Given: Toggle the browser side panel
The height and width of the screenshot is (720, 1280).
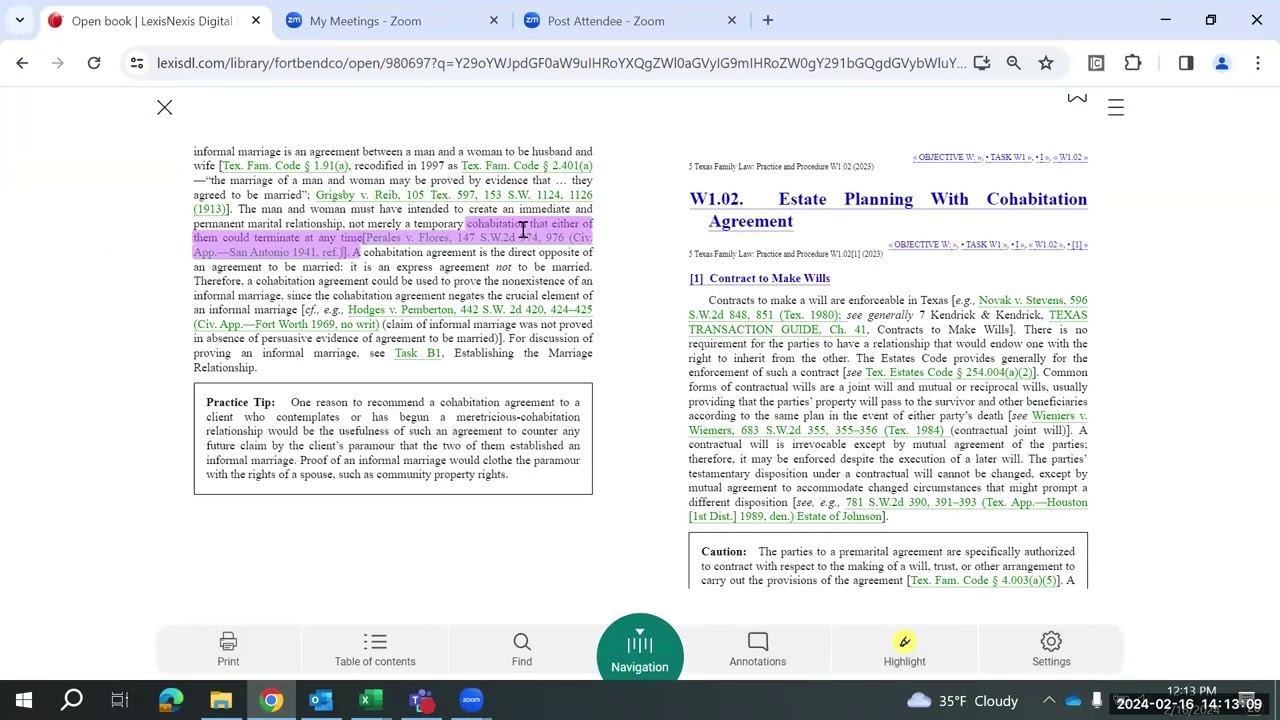Looking at the screenshot, I should pyautogui.click(x=1186, y=63).
